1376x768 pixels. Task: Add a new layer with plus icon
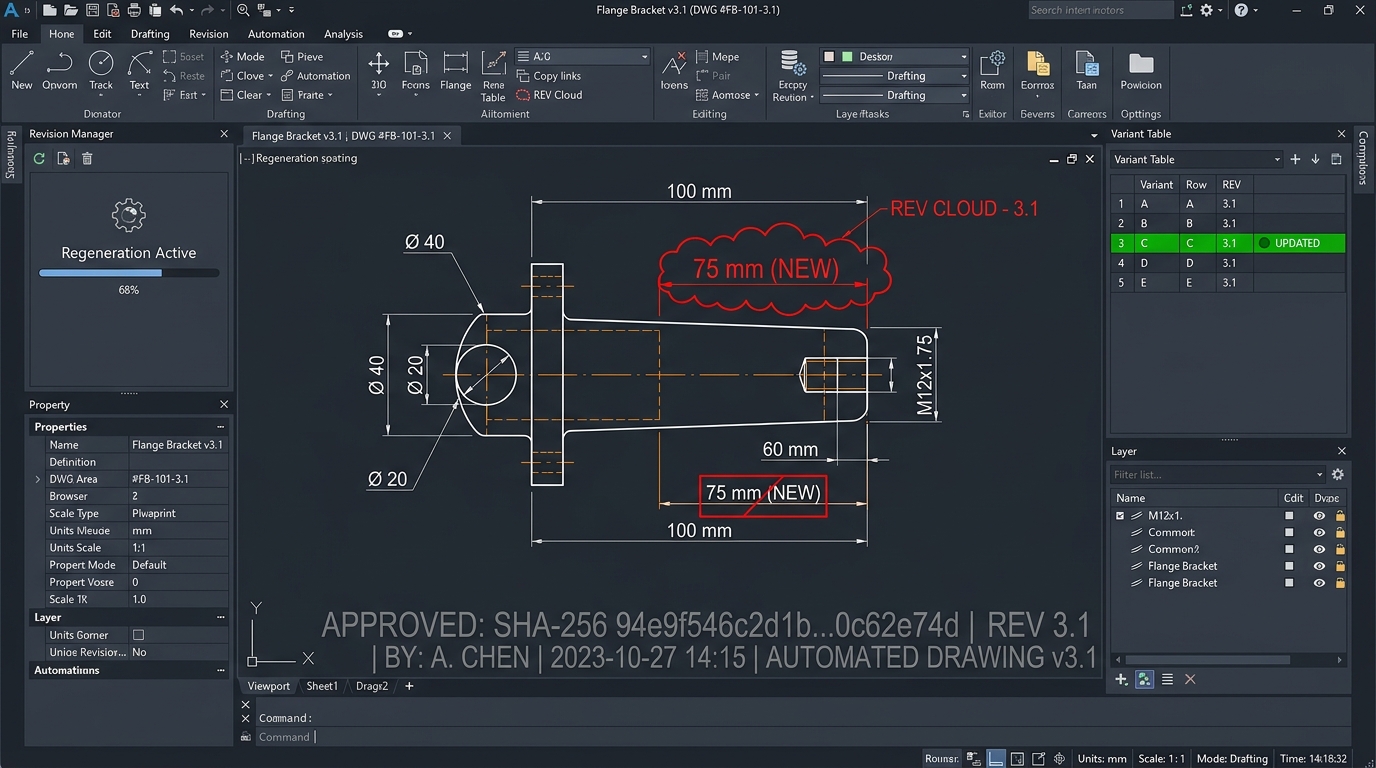coord(1121,679)
